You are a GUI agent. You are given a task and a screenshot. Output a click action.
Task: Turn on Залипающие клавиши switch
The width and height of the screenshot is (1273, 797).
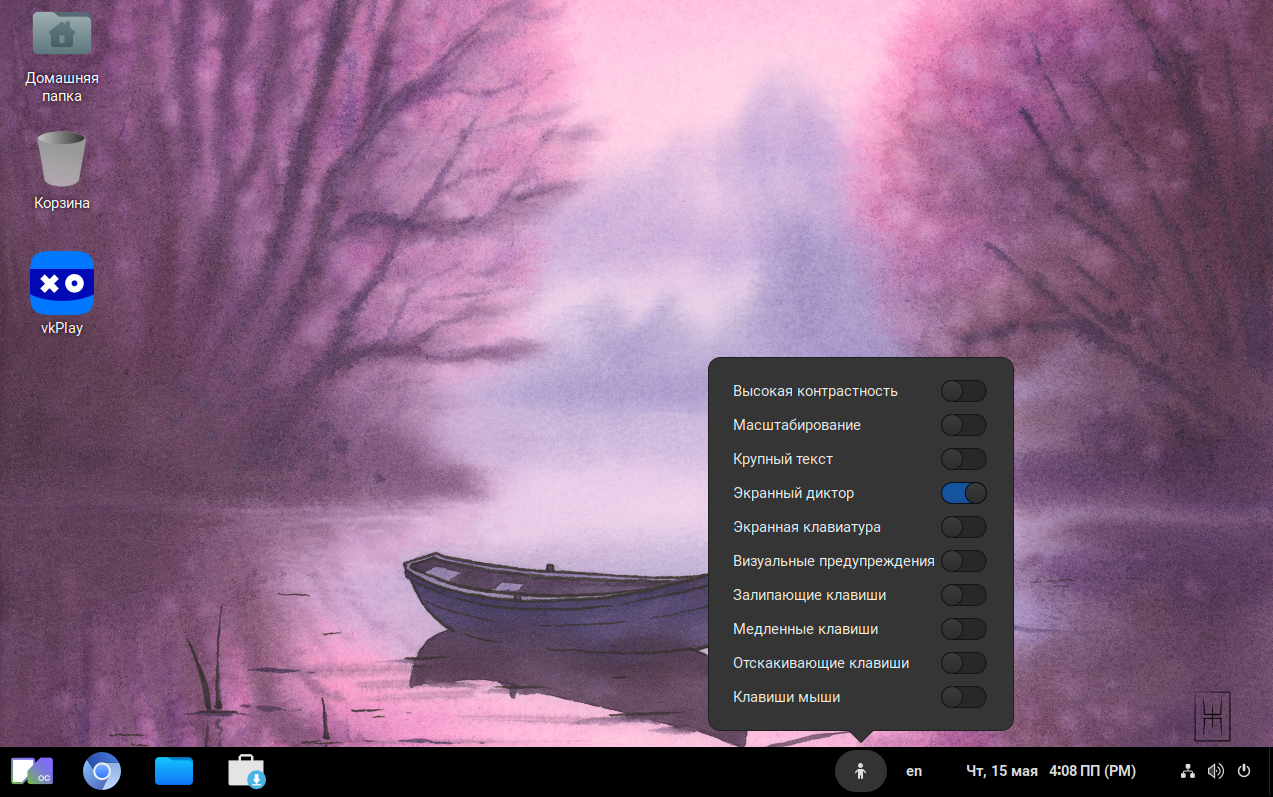tap(963, 595)
